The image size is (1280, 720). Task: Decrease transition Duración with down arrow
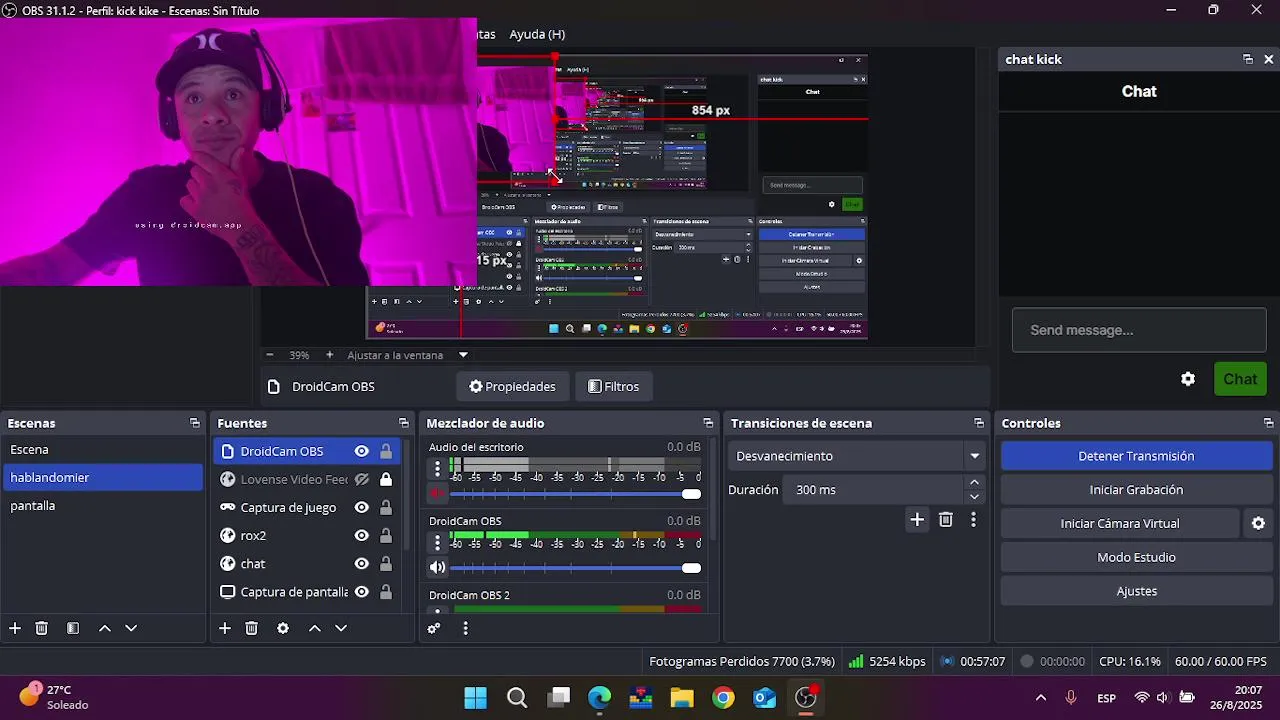tap(974, 496)
